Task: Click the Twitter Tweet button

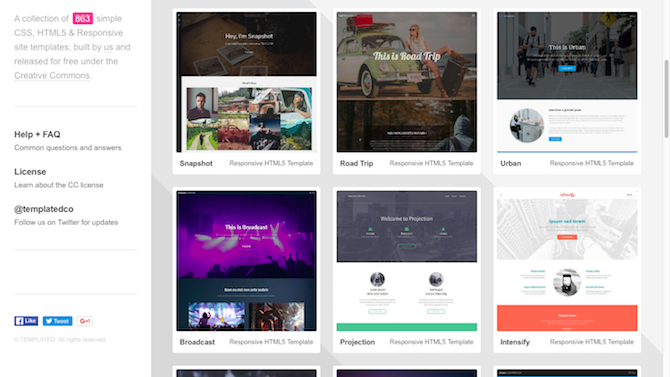Action: click(x=57, y=321)
